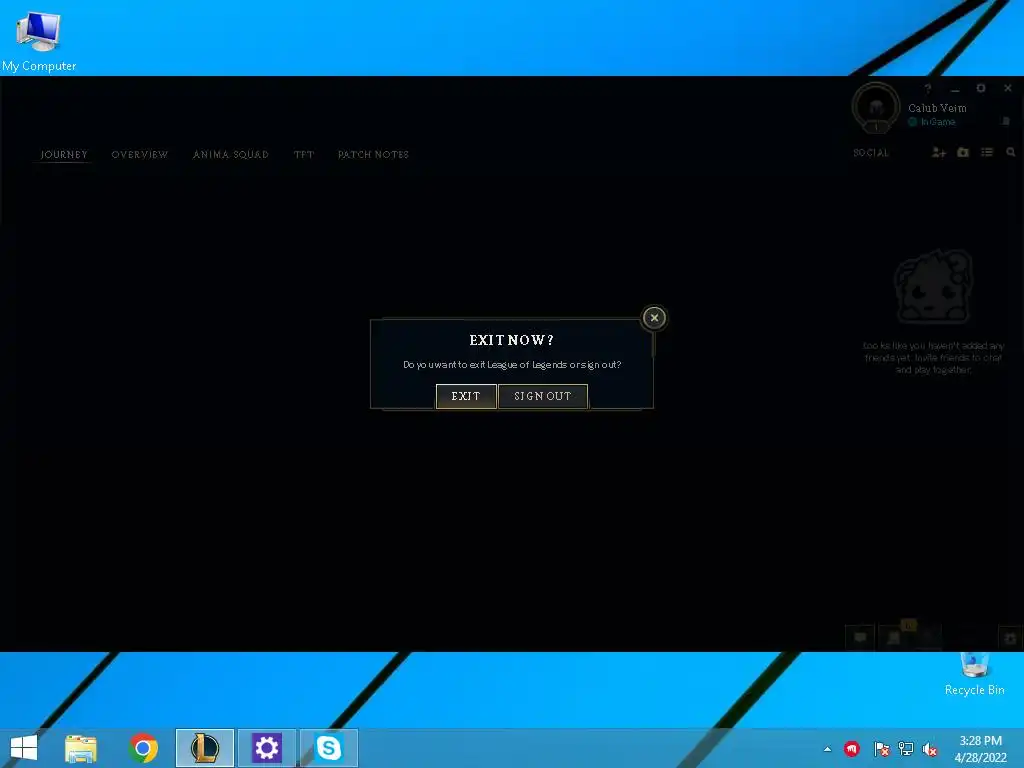Click the clipboard icon beside status

[x=1006, y=121]
